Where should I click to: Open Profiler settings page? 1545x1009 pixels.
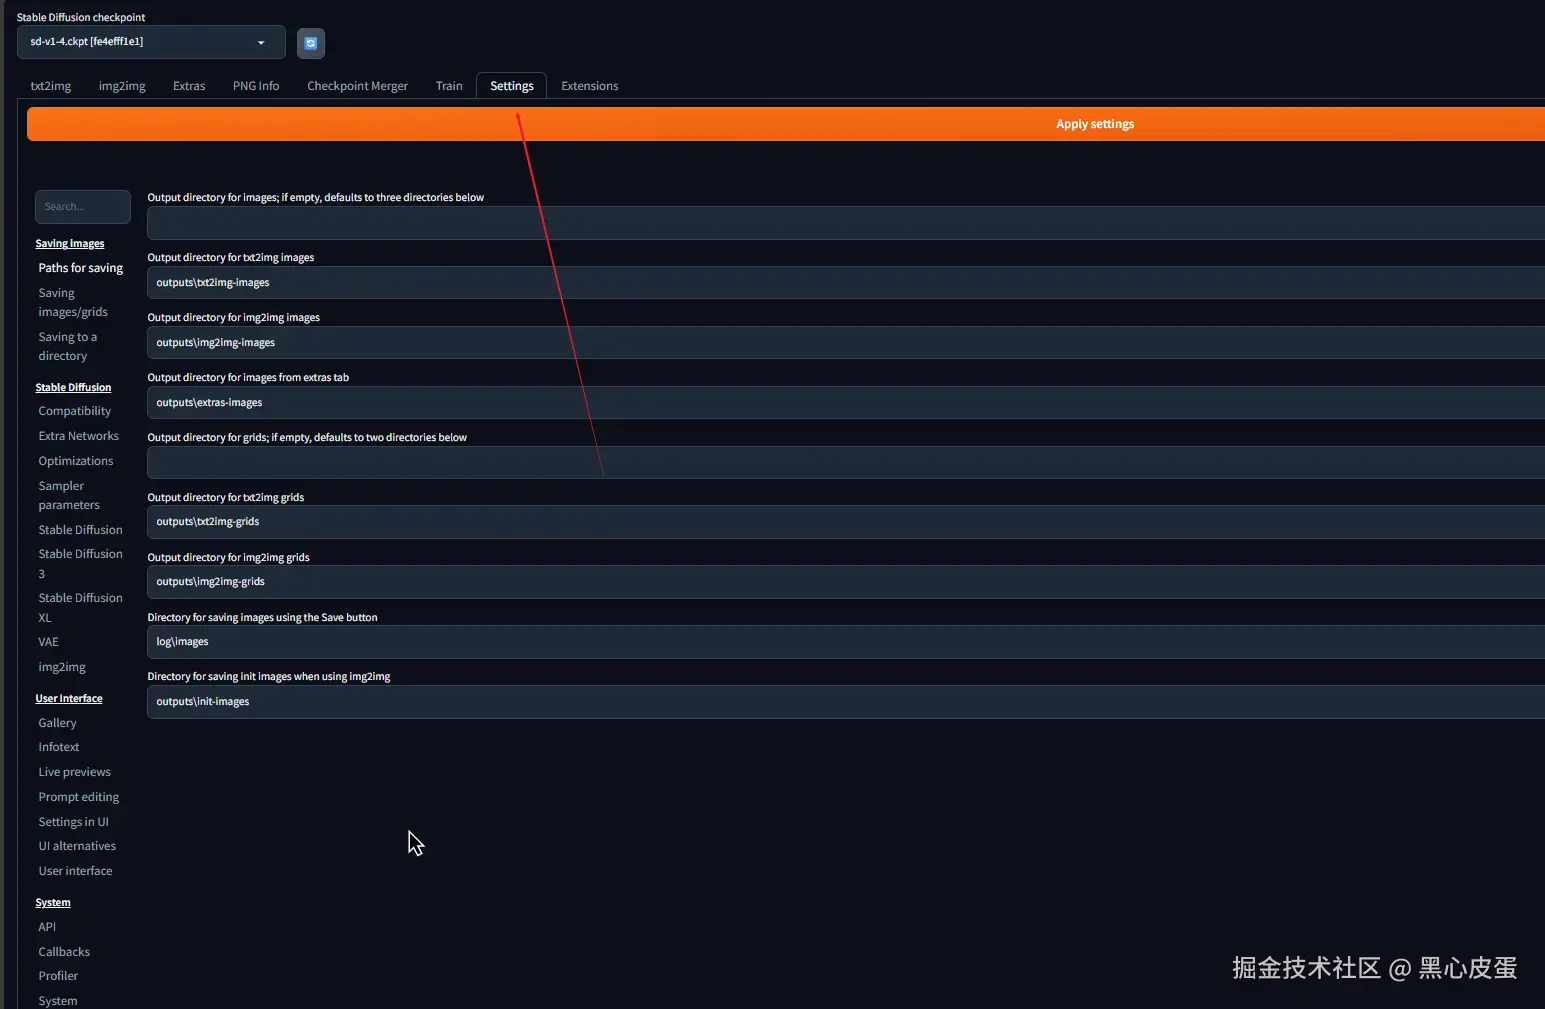[x=58, y=976]
